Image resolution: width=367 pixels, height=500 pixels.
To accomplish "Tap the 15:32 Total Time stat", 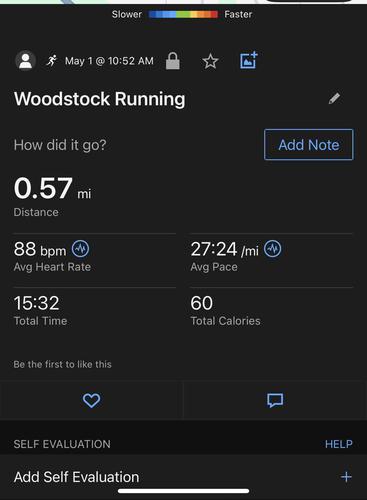I will click(x=40, y=310).
